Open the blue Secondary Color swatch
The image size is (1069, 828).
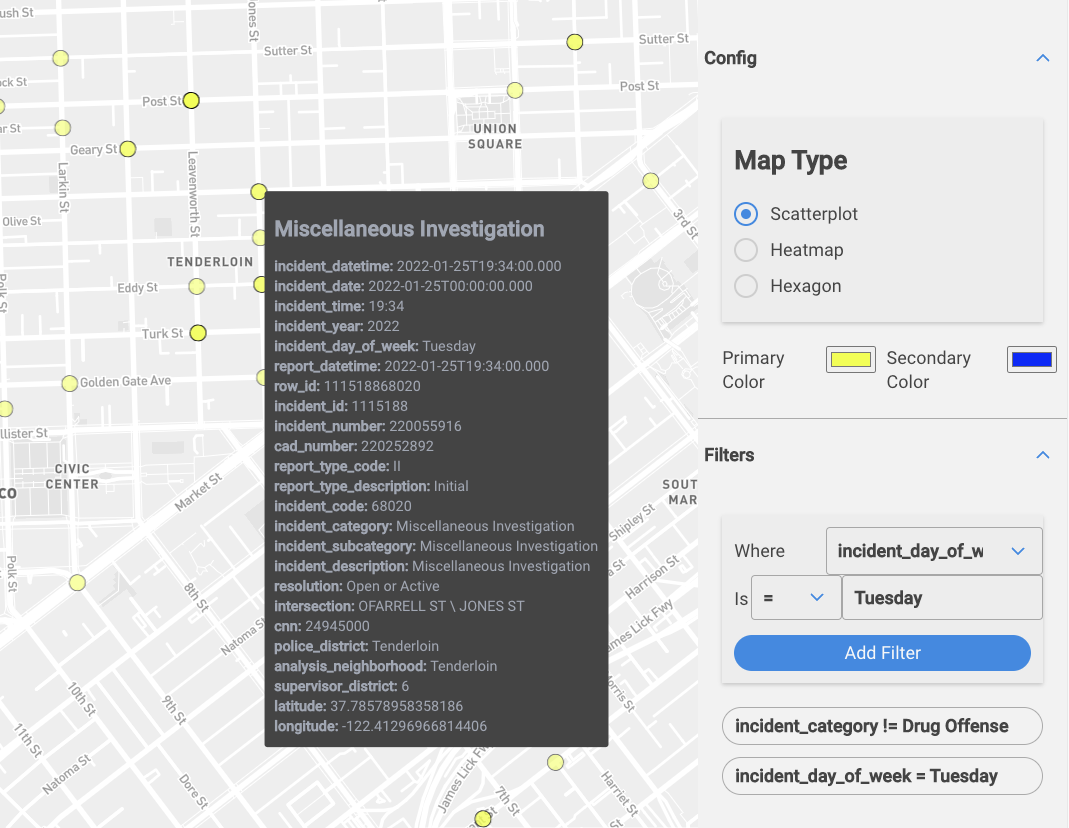click(1032, 359)
